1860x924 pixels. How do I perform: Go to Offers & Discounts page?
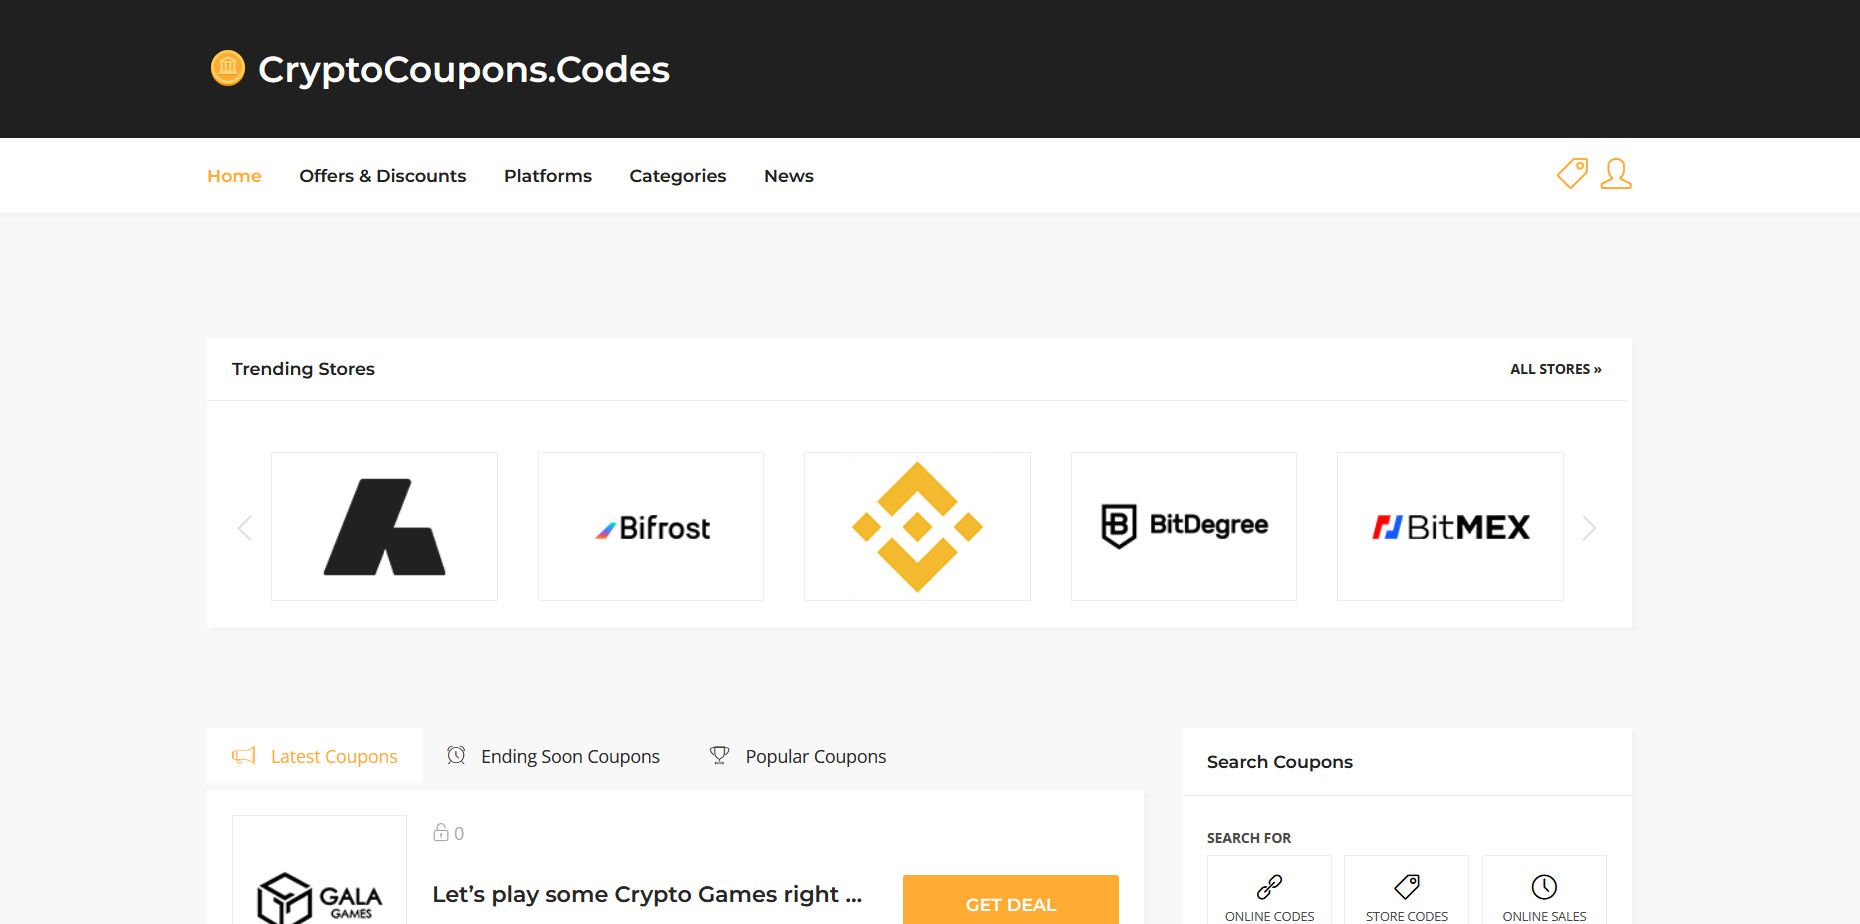[382, 176]
